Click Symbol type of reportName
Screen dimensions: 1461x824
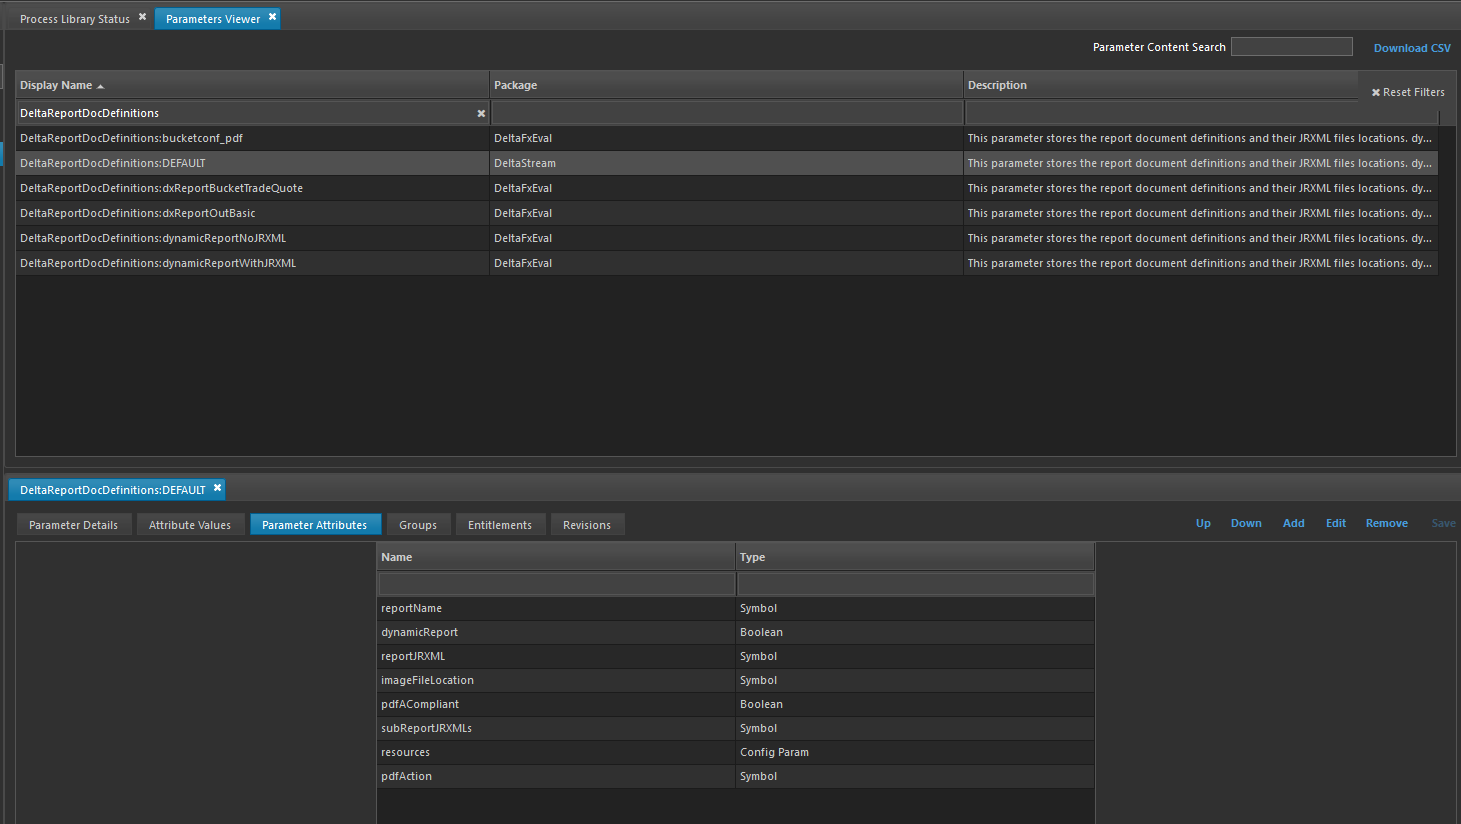coord(915,608)
